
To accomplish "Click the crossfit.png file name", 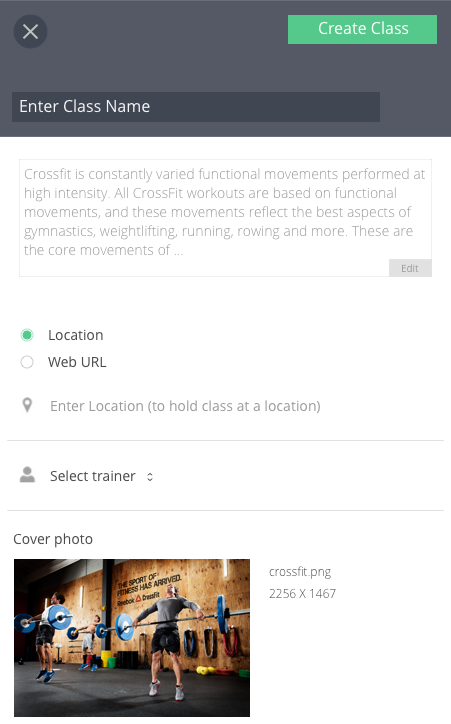I will coord(300,572).
